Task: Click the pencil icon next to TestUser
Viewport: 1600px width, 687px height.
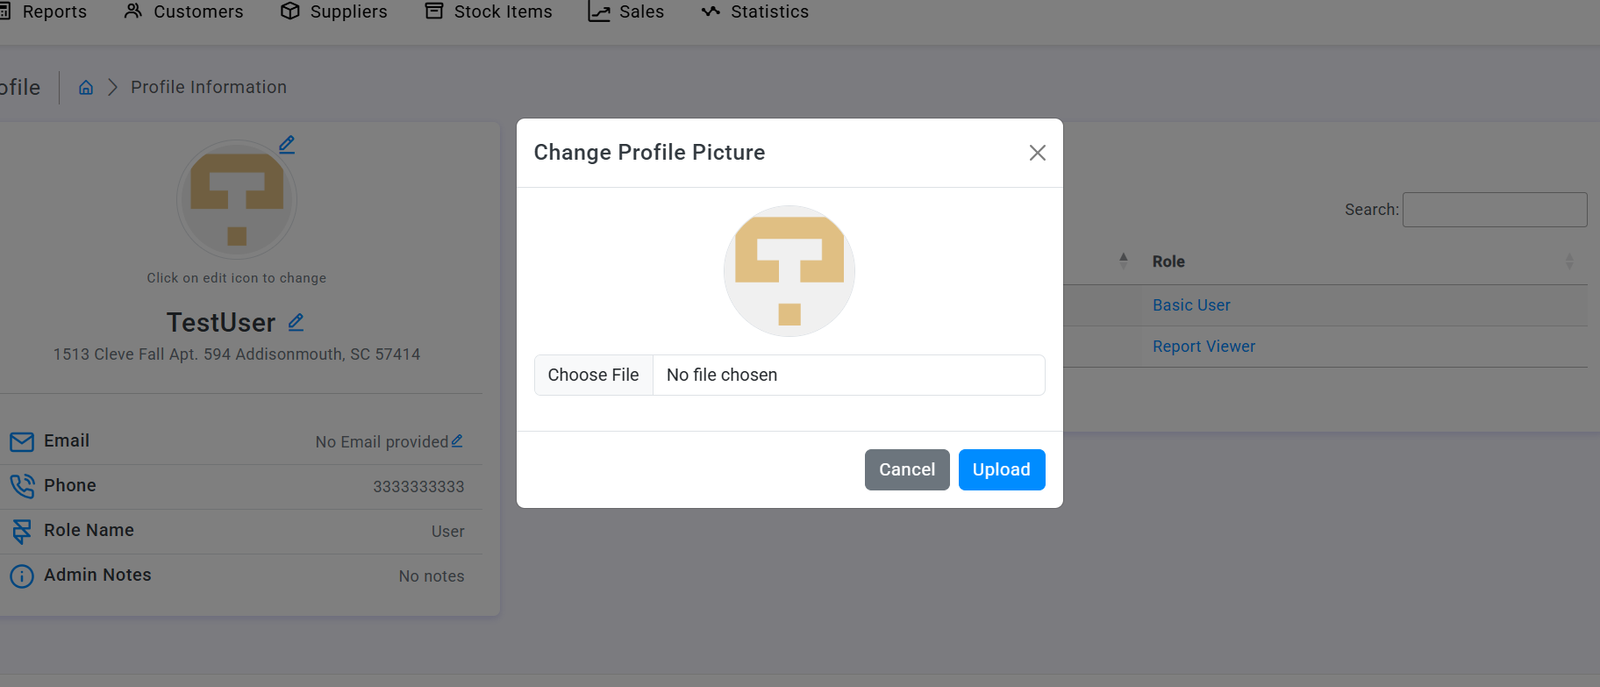Action: tap(296, 322)
